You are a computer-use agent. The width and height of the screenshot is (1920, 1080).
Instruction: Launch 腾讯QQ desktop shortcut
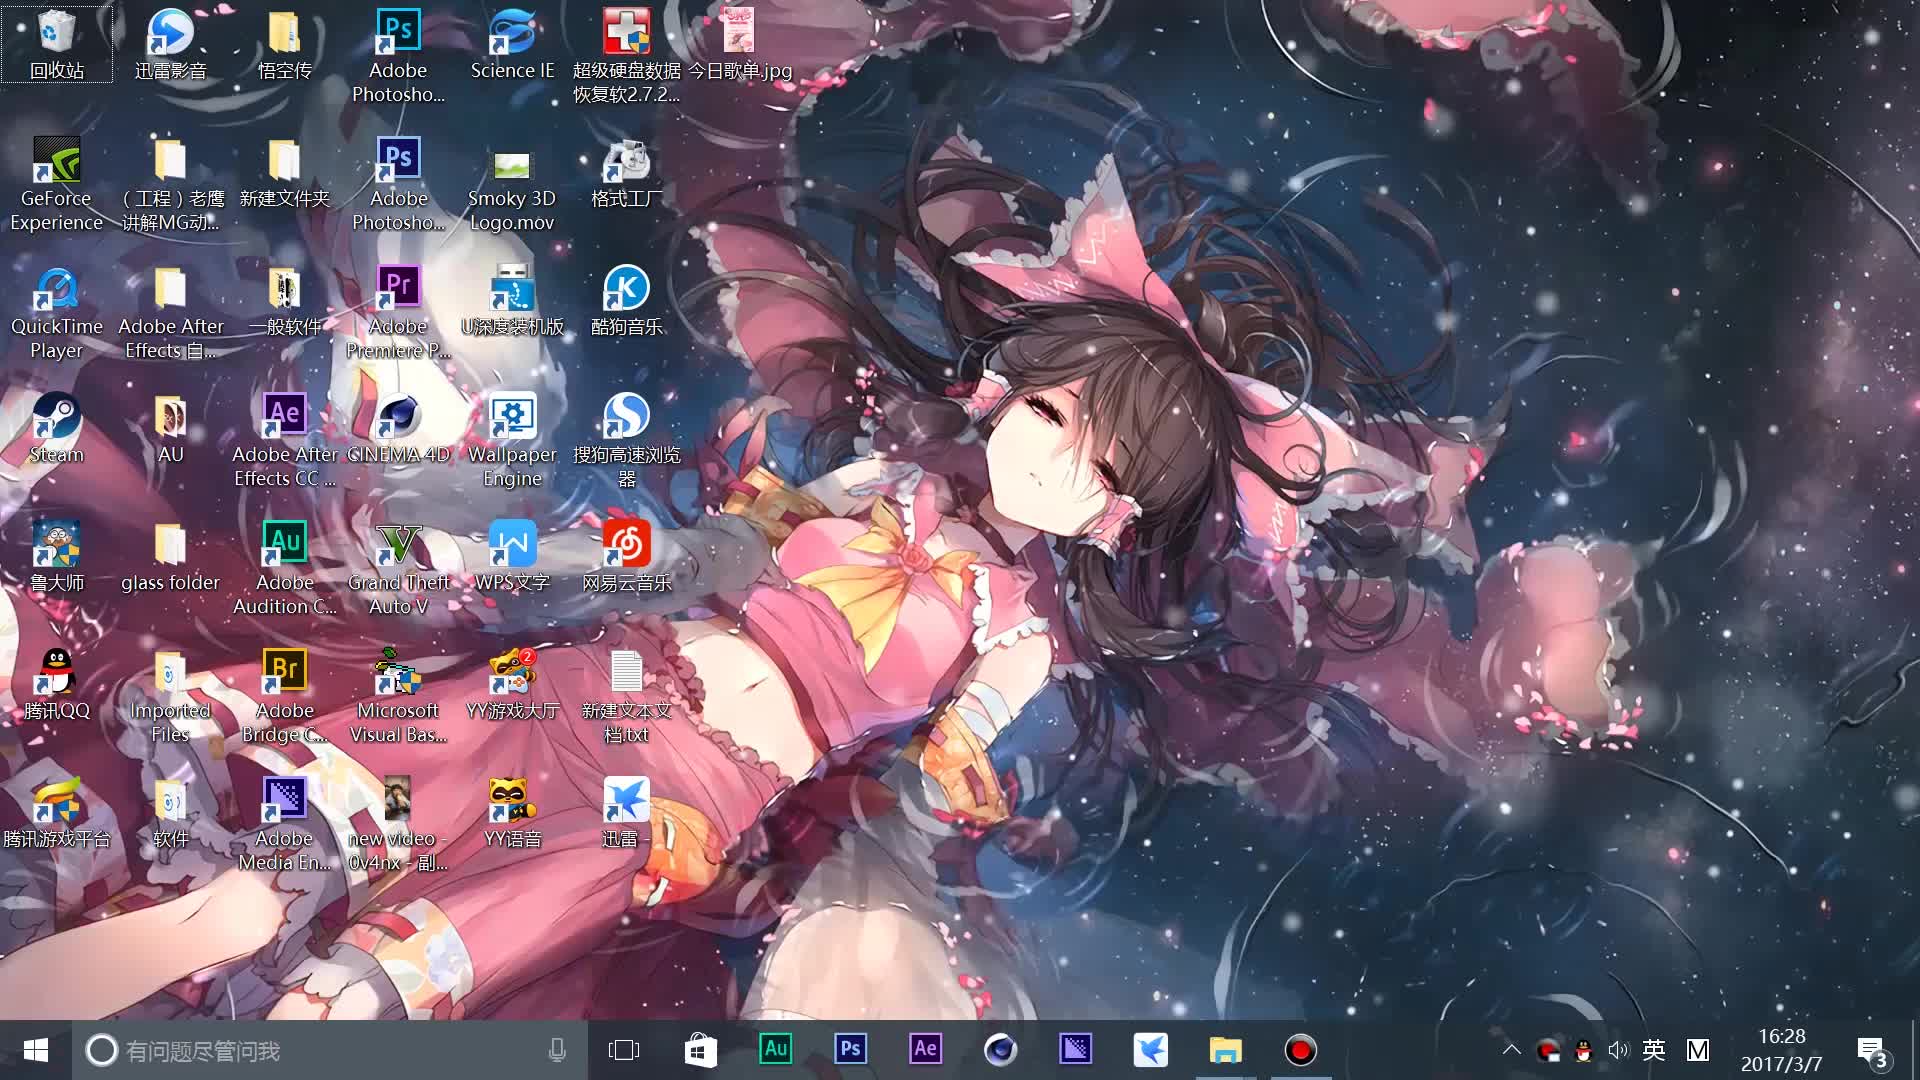point(57,684)
